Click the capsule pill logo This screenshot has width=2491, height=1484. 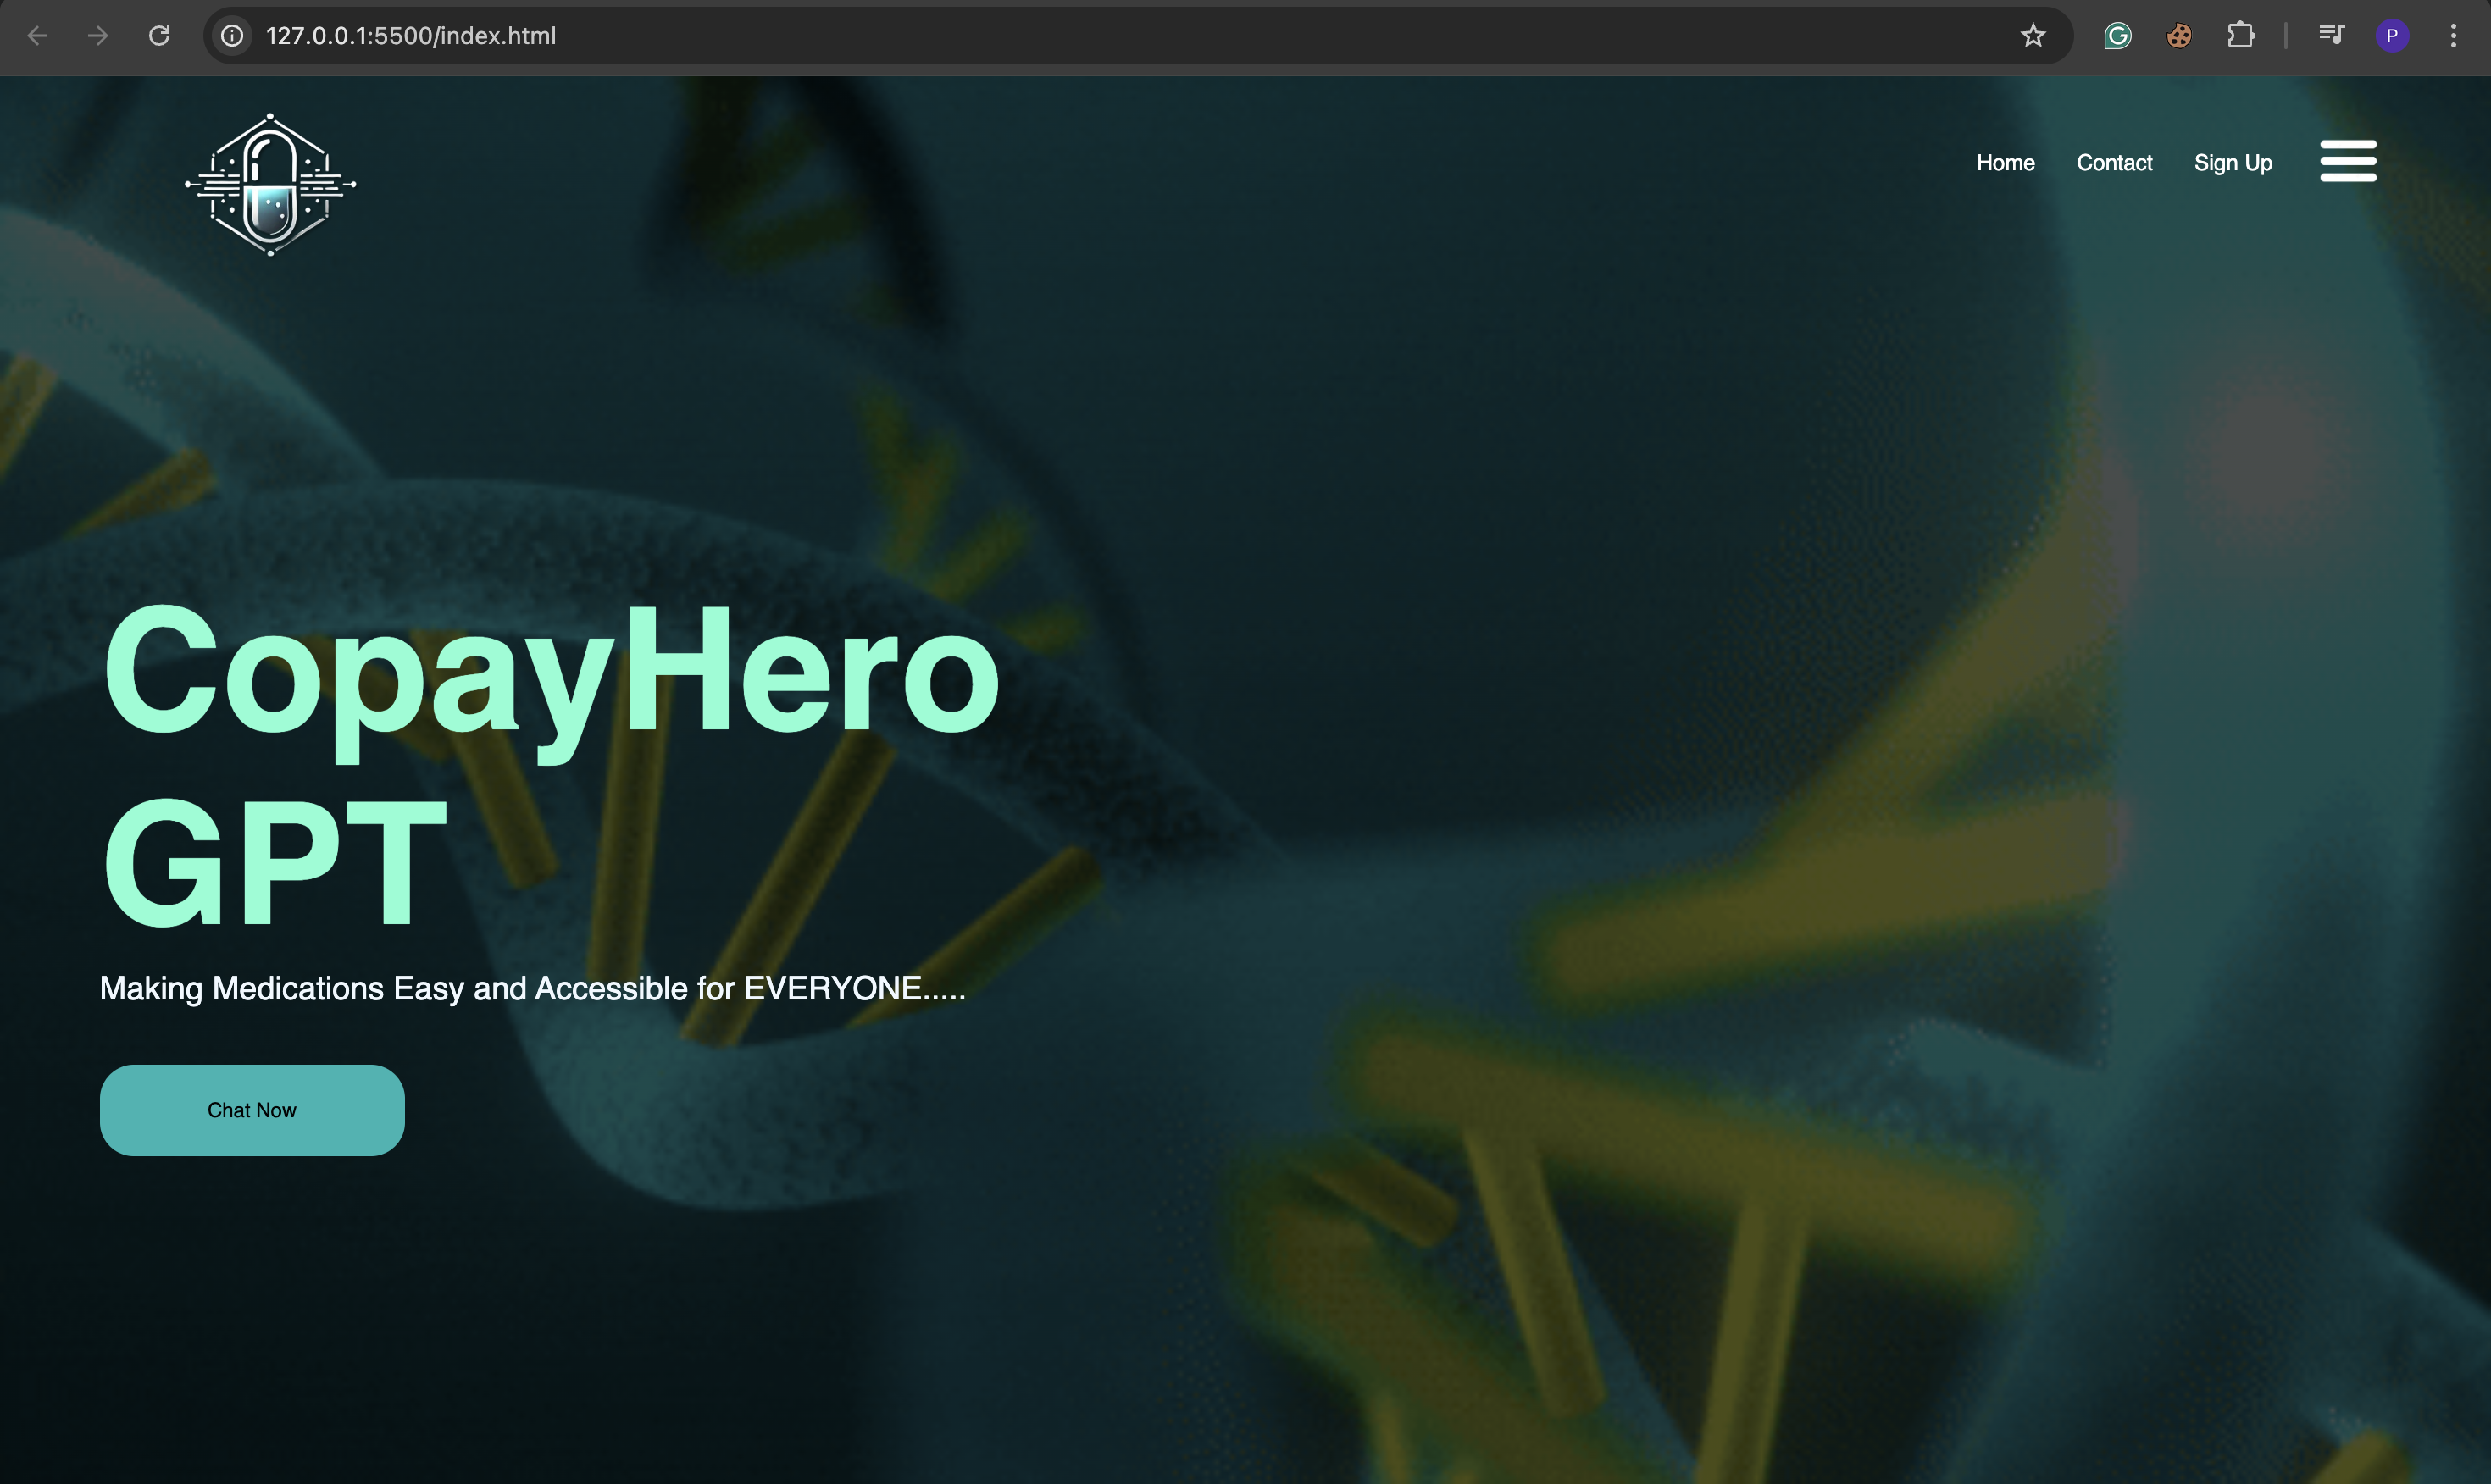(x=270, y=185)
